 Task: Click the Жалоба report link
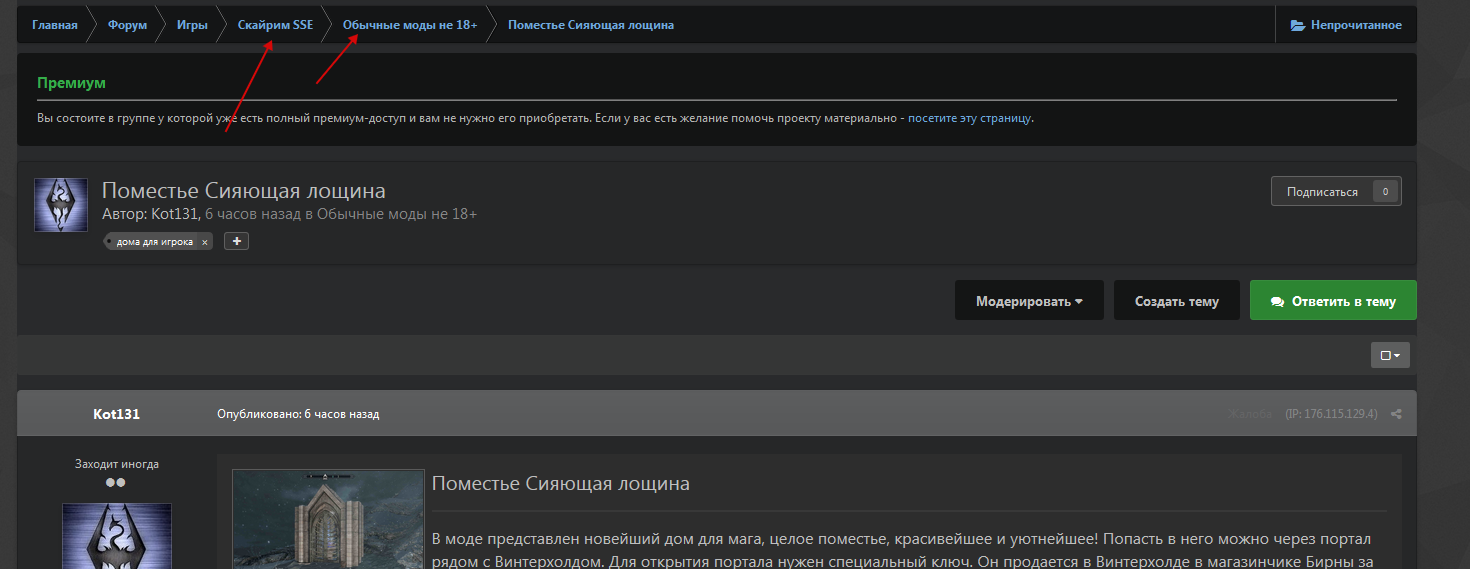point(1250,414)
